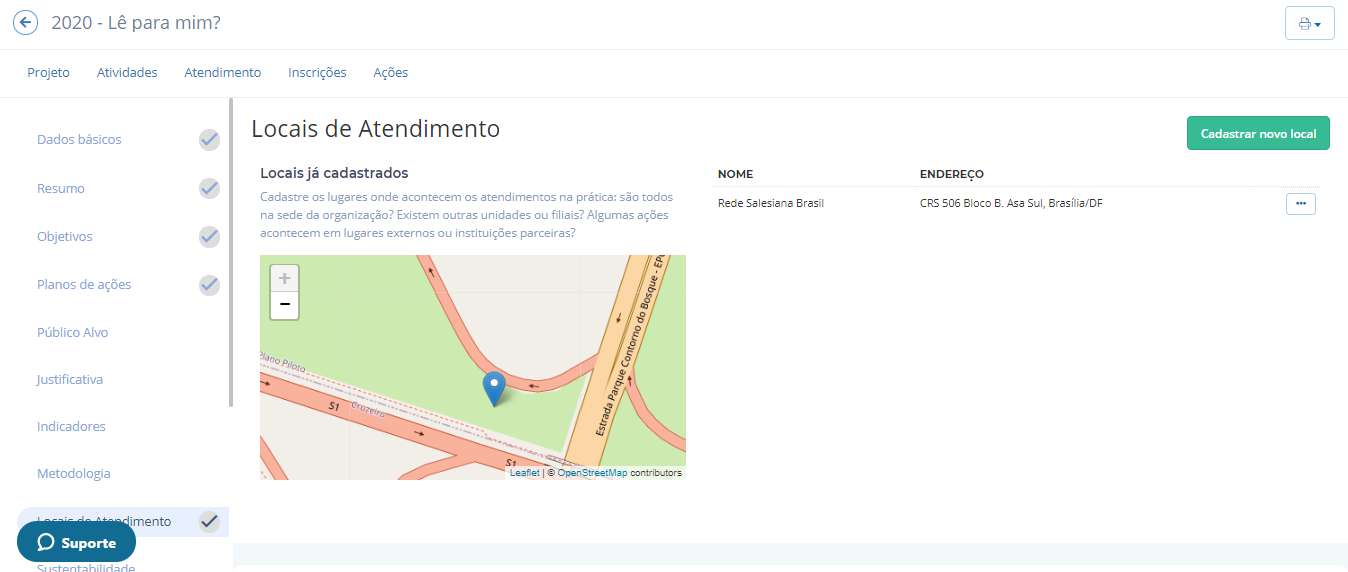Screen dimensions: 1348x572
Task: Select Público Alvo in the sidebar
Action: pos(73,332)
